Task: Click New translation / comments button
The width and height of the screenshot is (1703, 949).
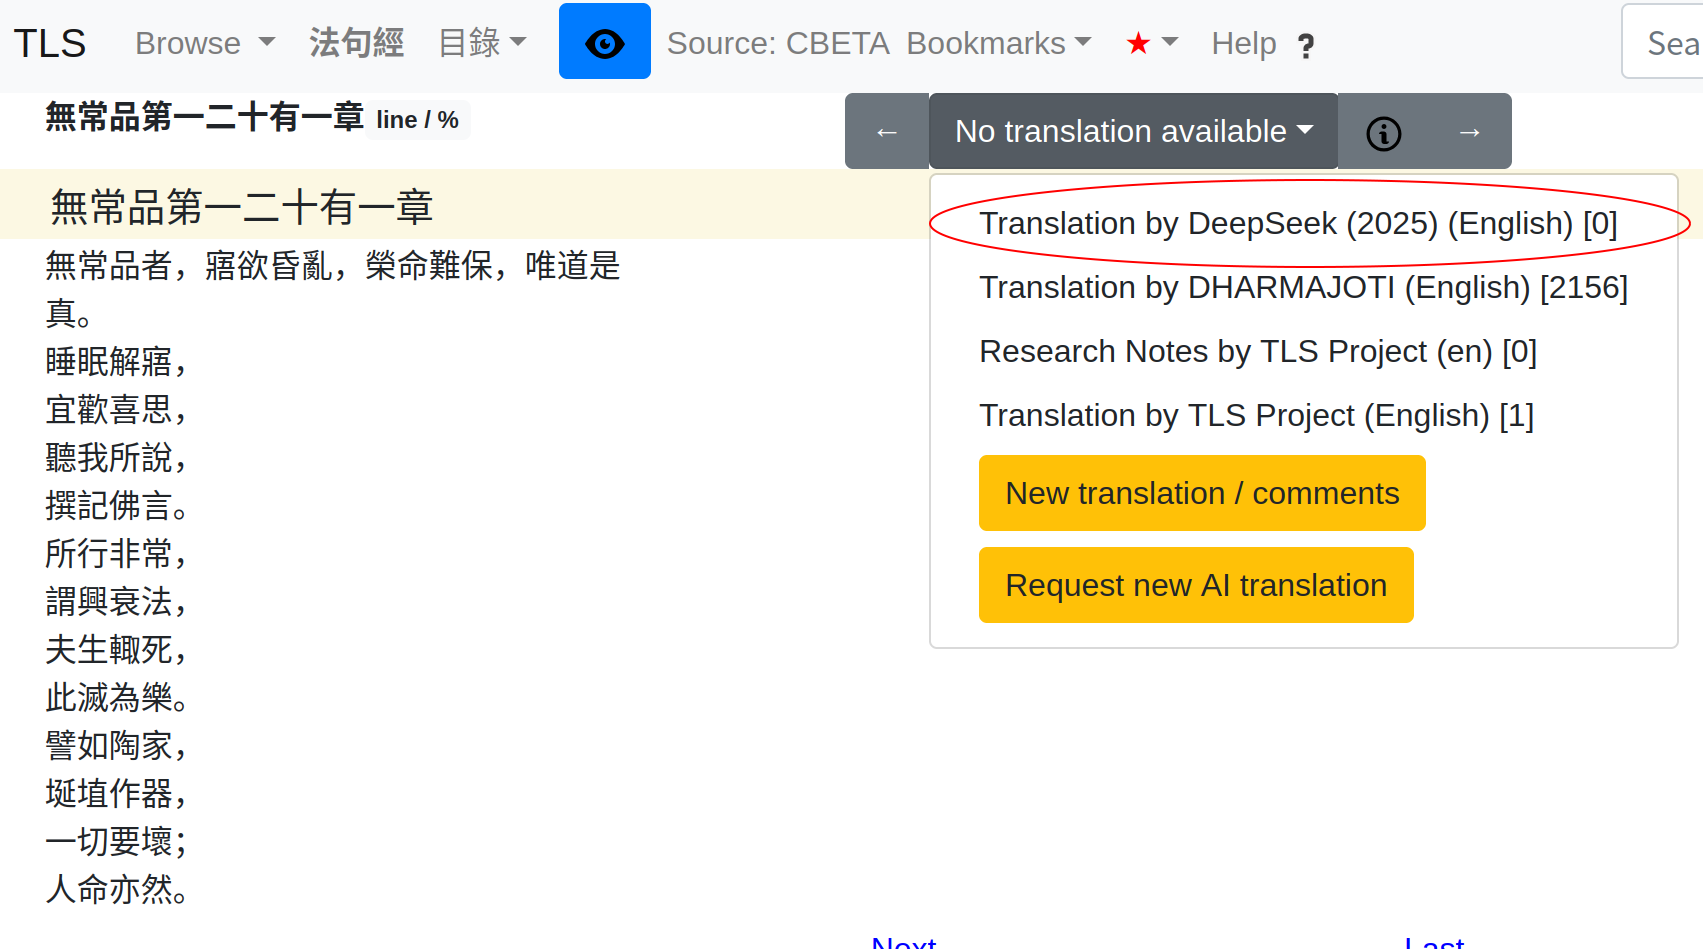Action: click(x=1201, y=493)
